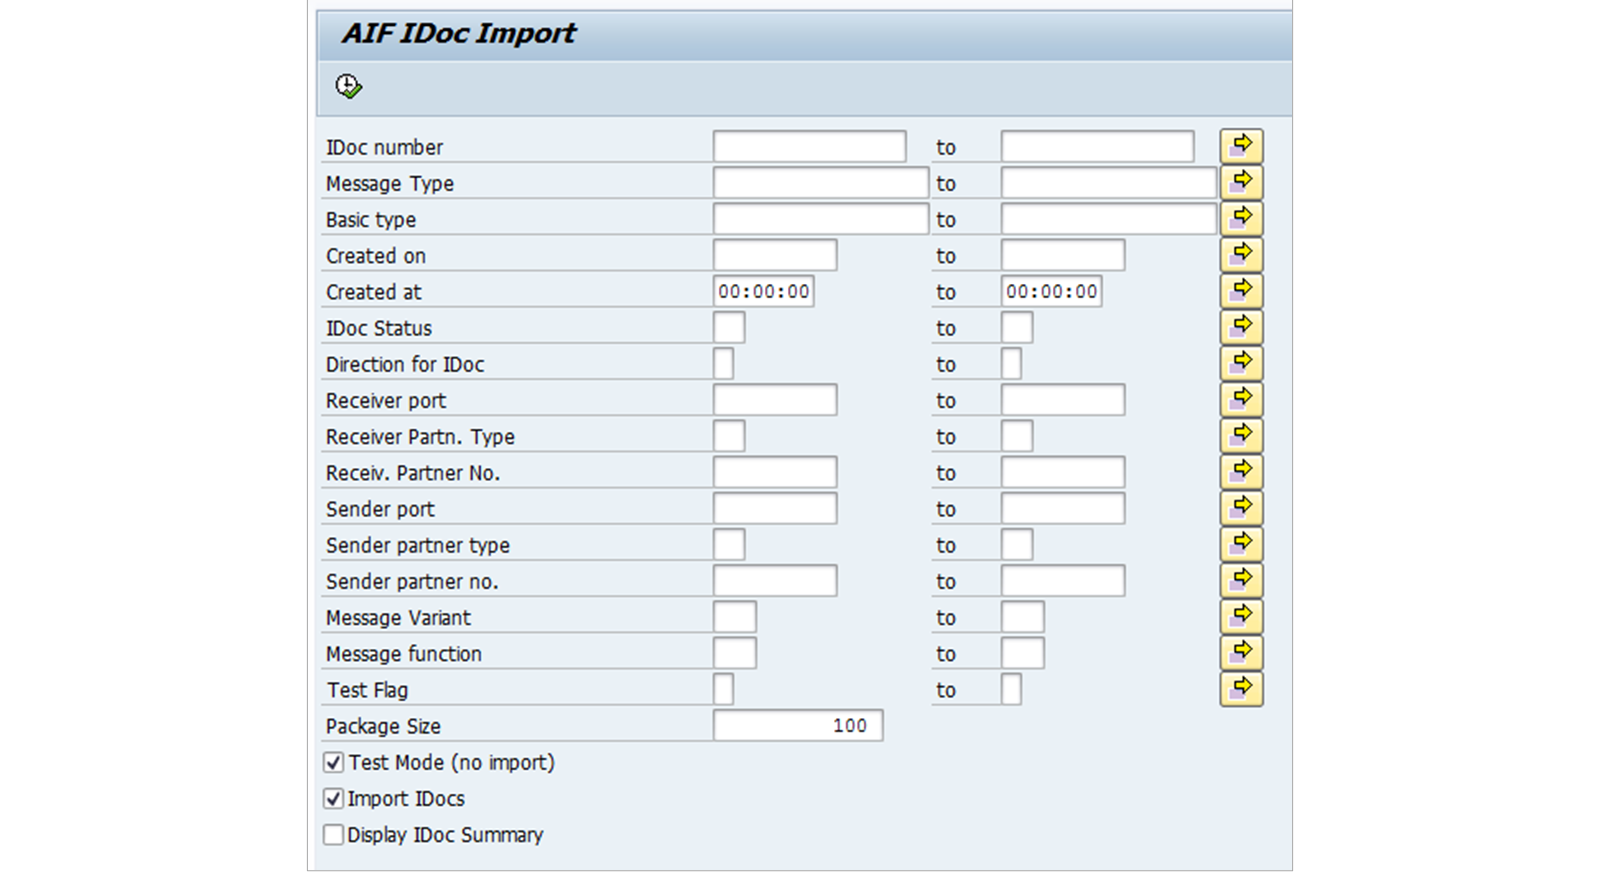
Task: Uncheck the Import IDocs checkbox
Action: pyautogui.click(x=334, y=799)
